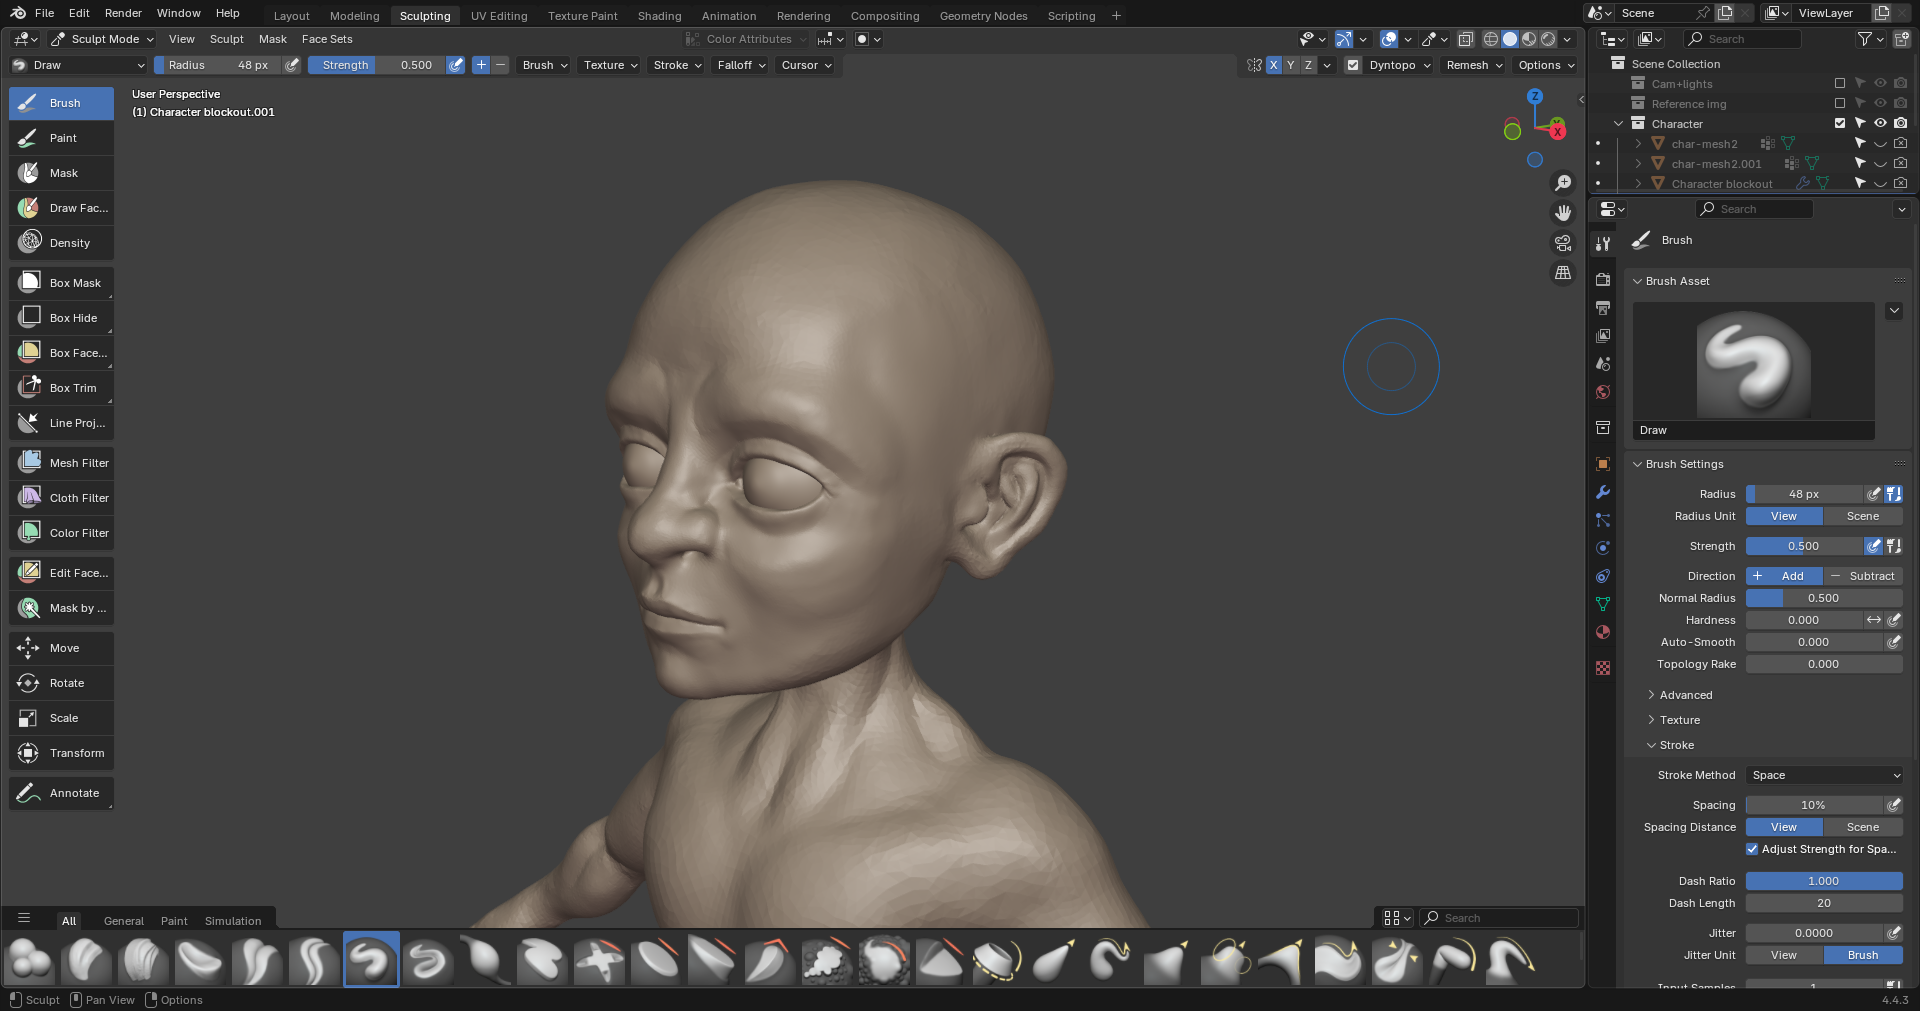Set Radius Unit to Scene
Image resolution: width=1920 pixels, height=1011 pixels.
coord(1862,516)
